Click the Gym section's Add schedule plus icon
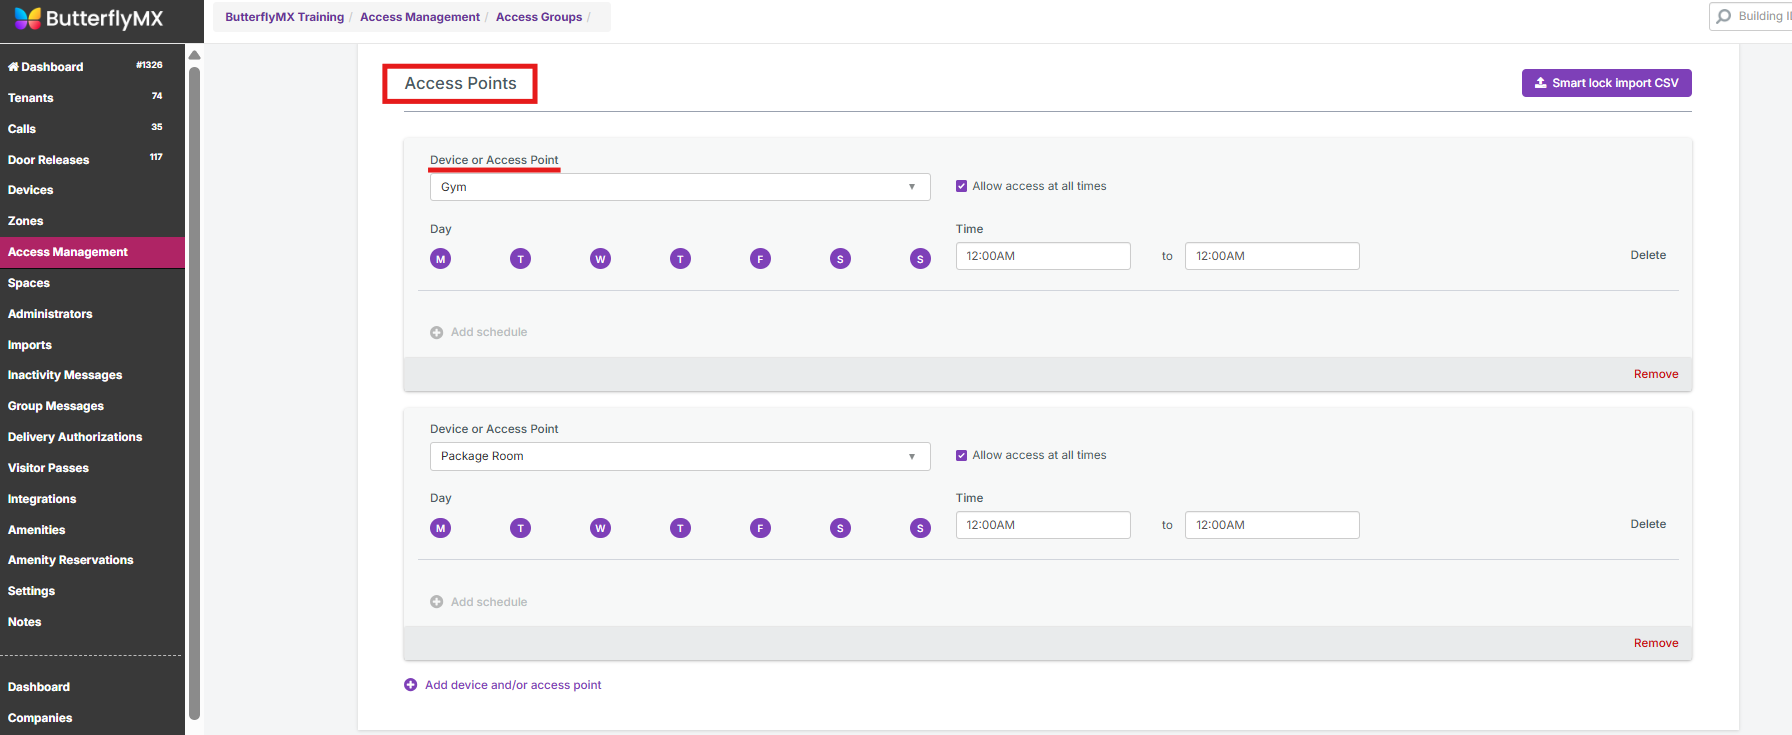The width and height of the screenshot is (1792, 735). pos(437,333)
